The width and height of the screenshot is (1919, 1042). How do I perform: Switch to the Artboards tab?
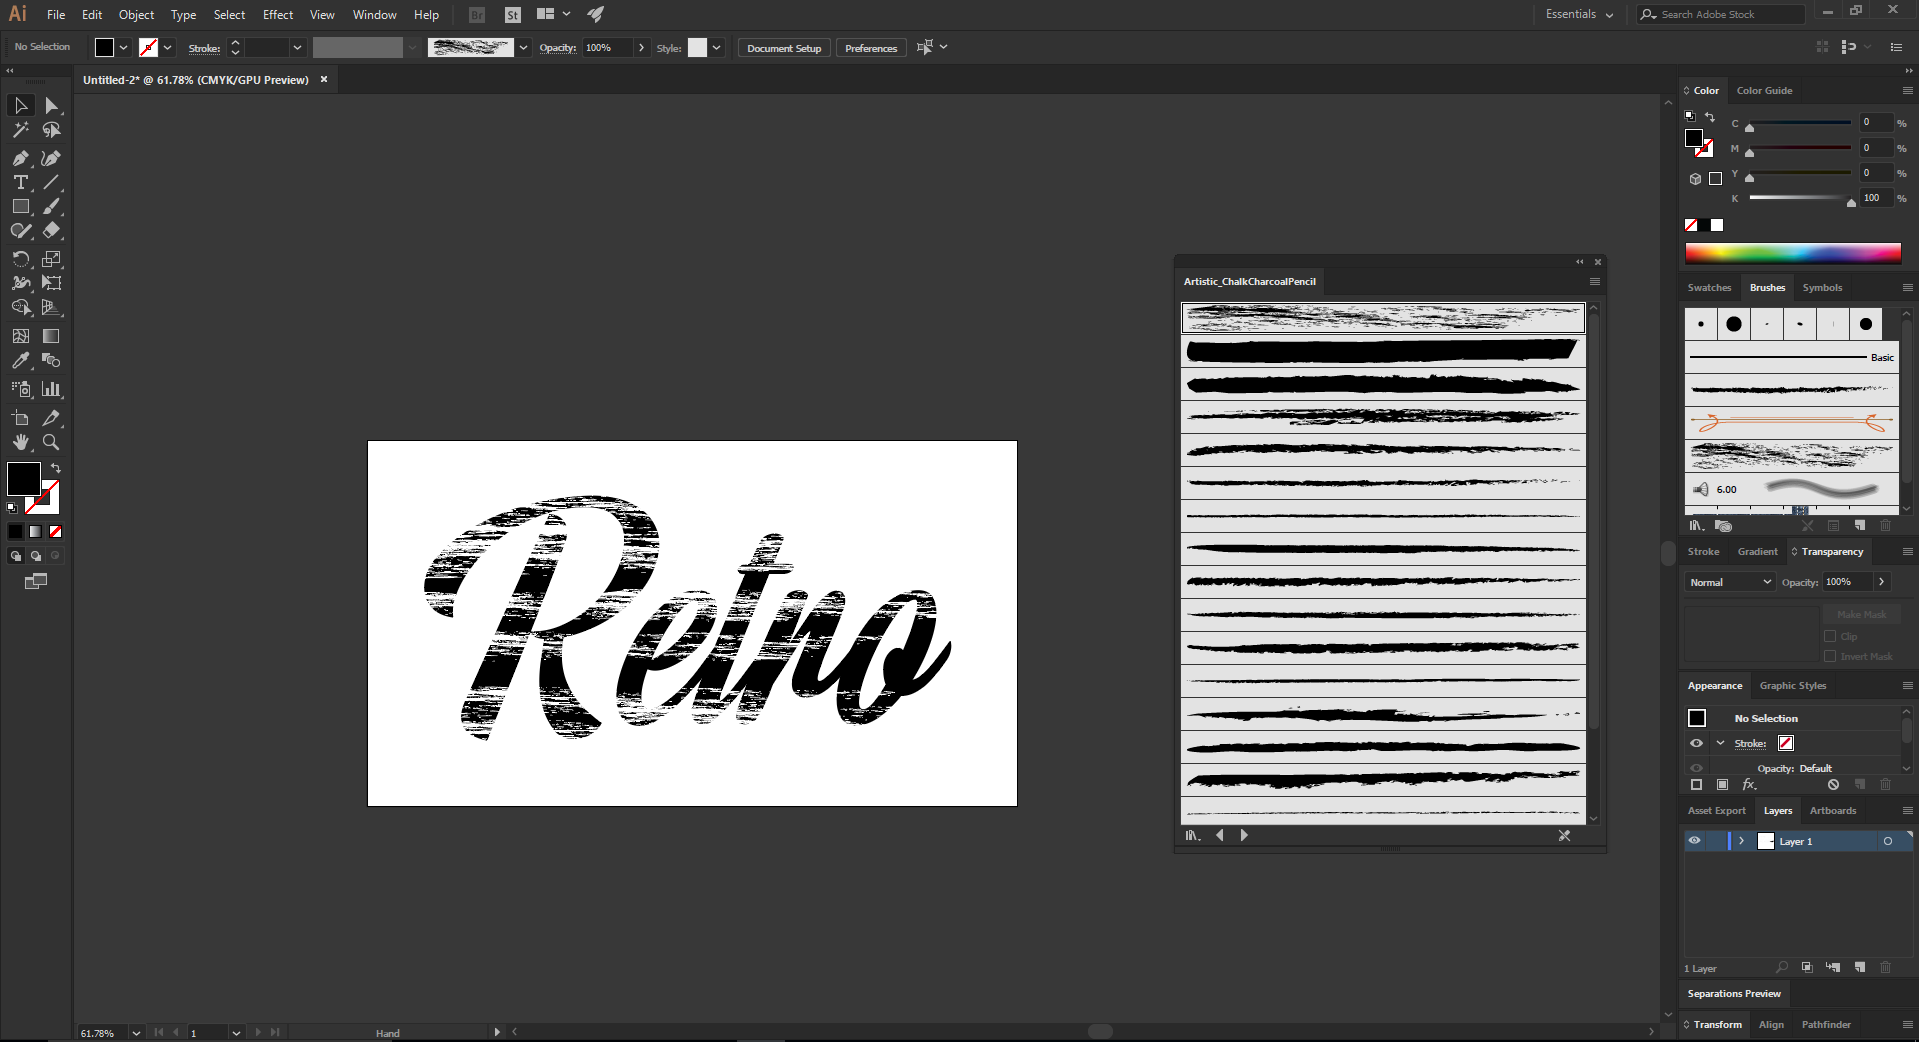pyautogui.click(x=1832, y=811)
